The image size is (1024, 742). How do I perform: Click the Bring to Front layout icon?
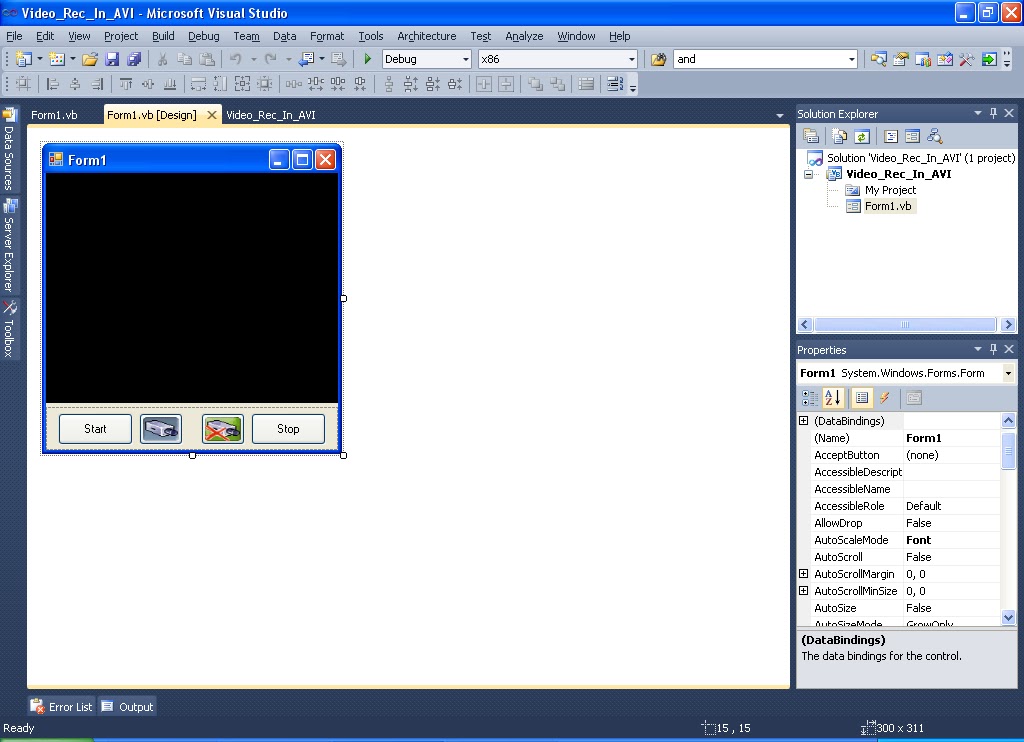pyautogui.click(x=536, y=84)
